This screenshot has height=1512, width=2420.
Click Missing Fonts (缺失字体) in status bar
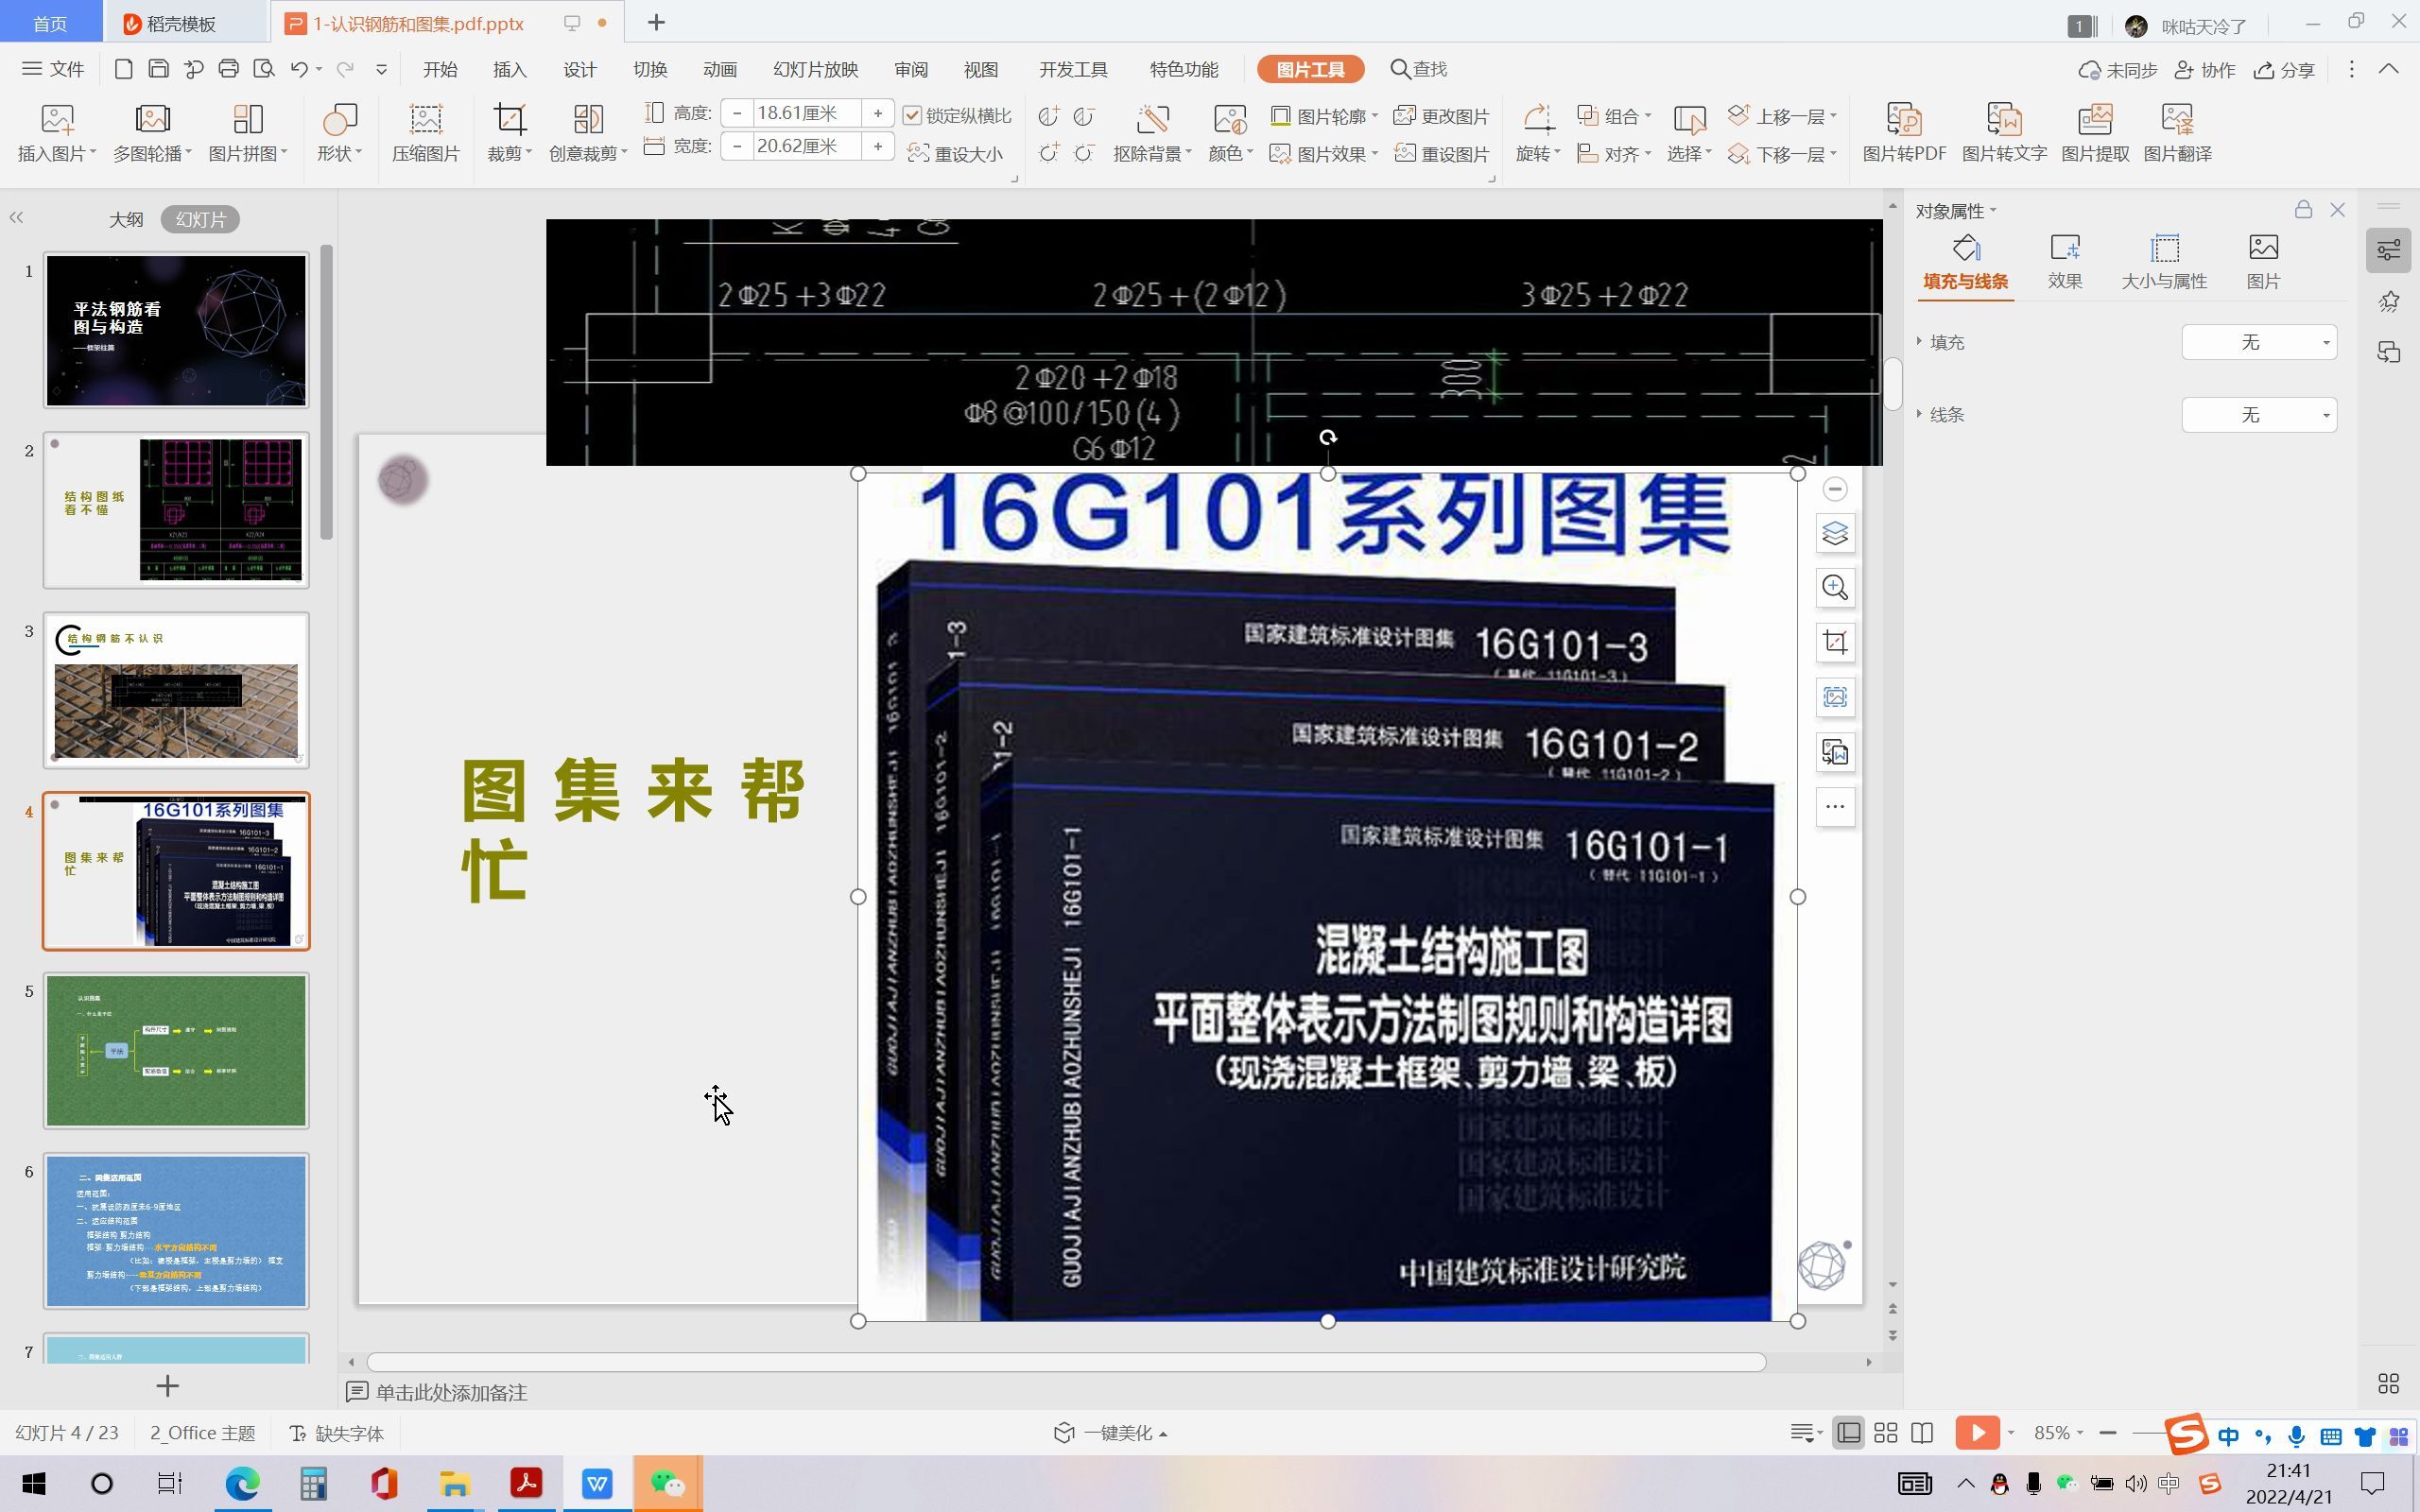click(337, 1433)
